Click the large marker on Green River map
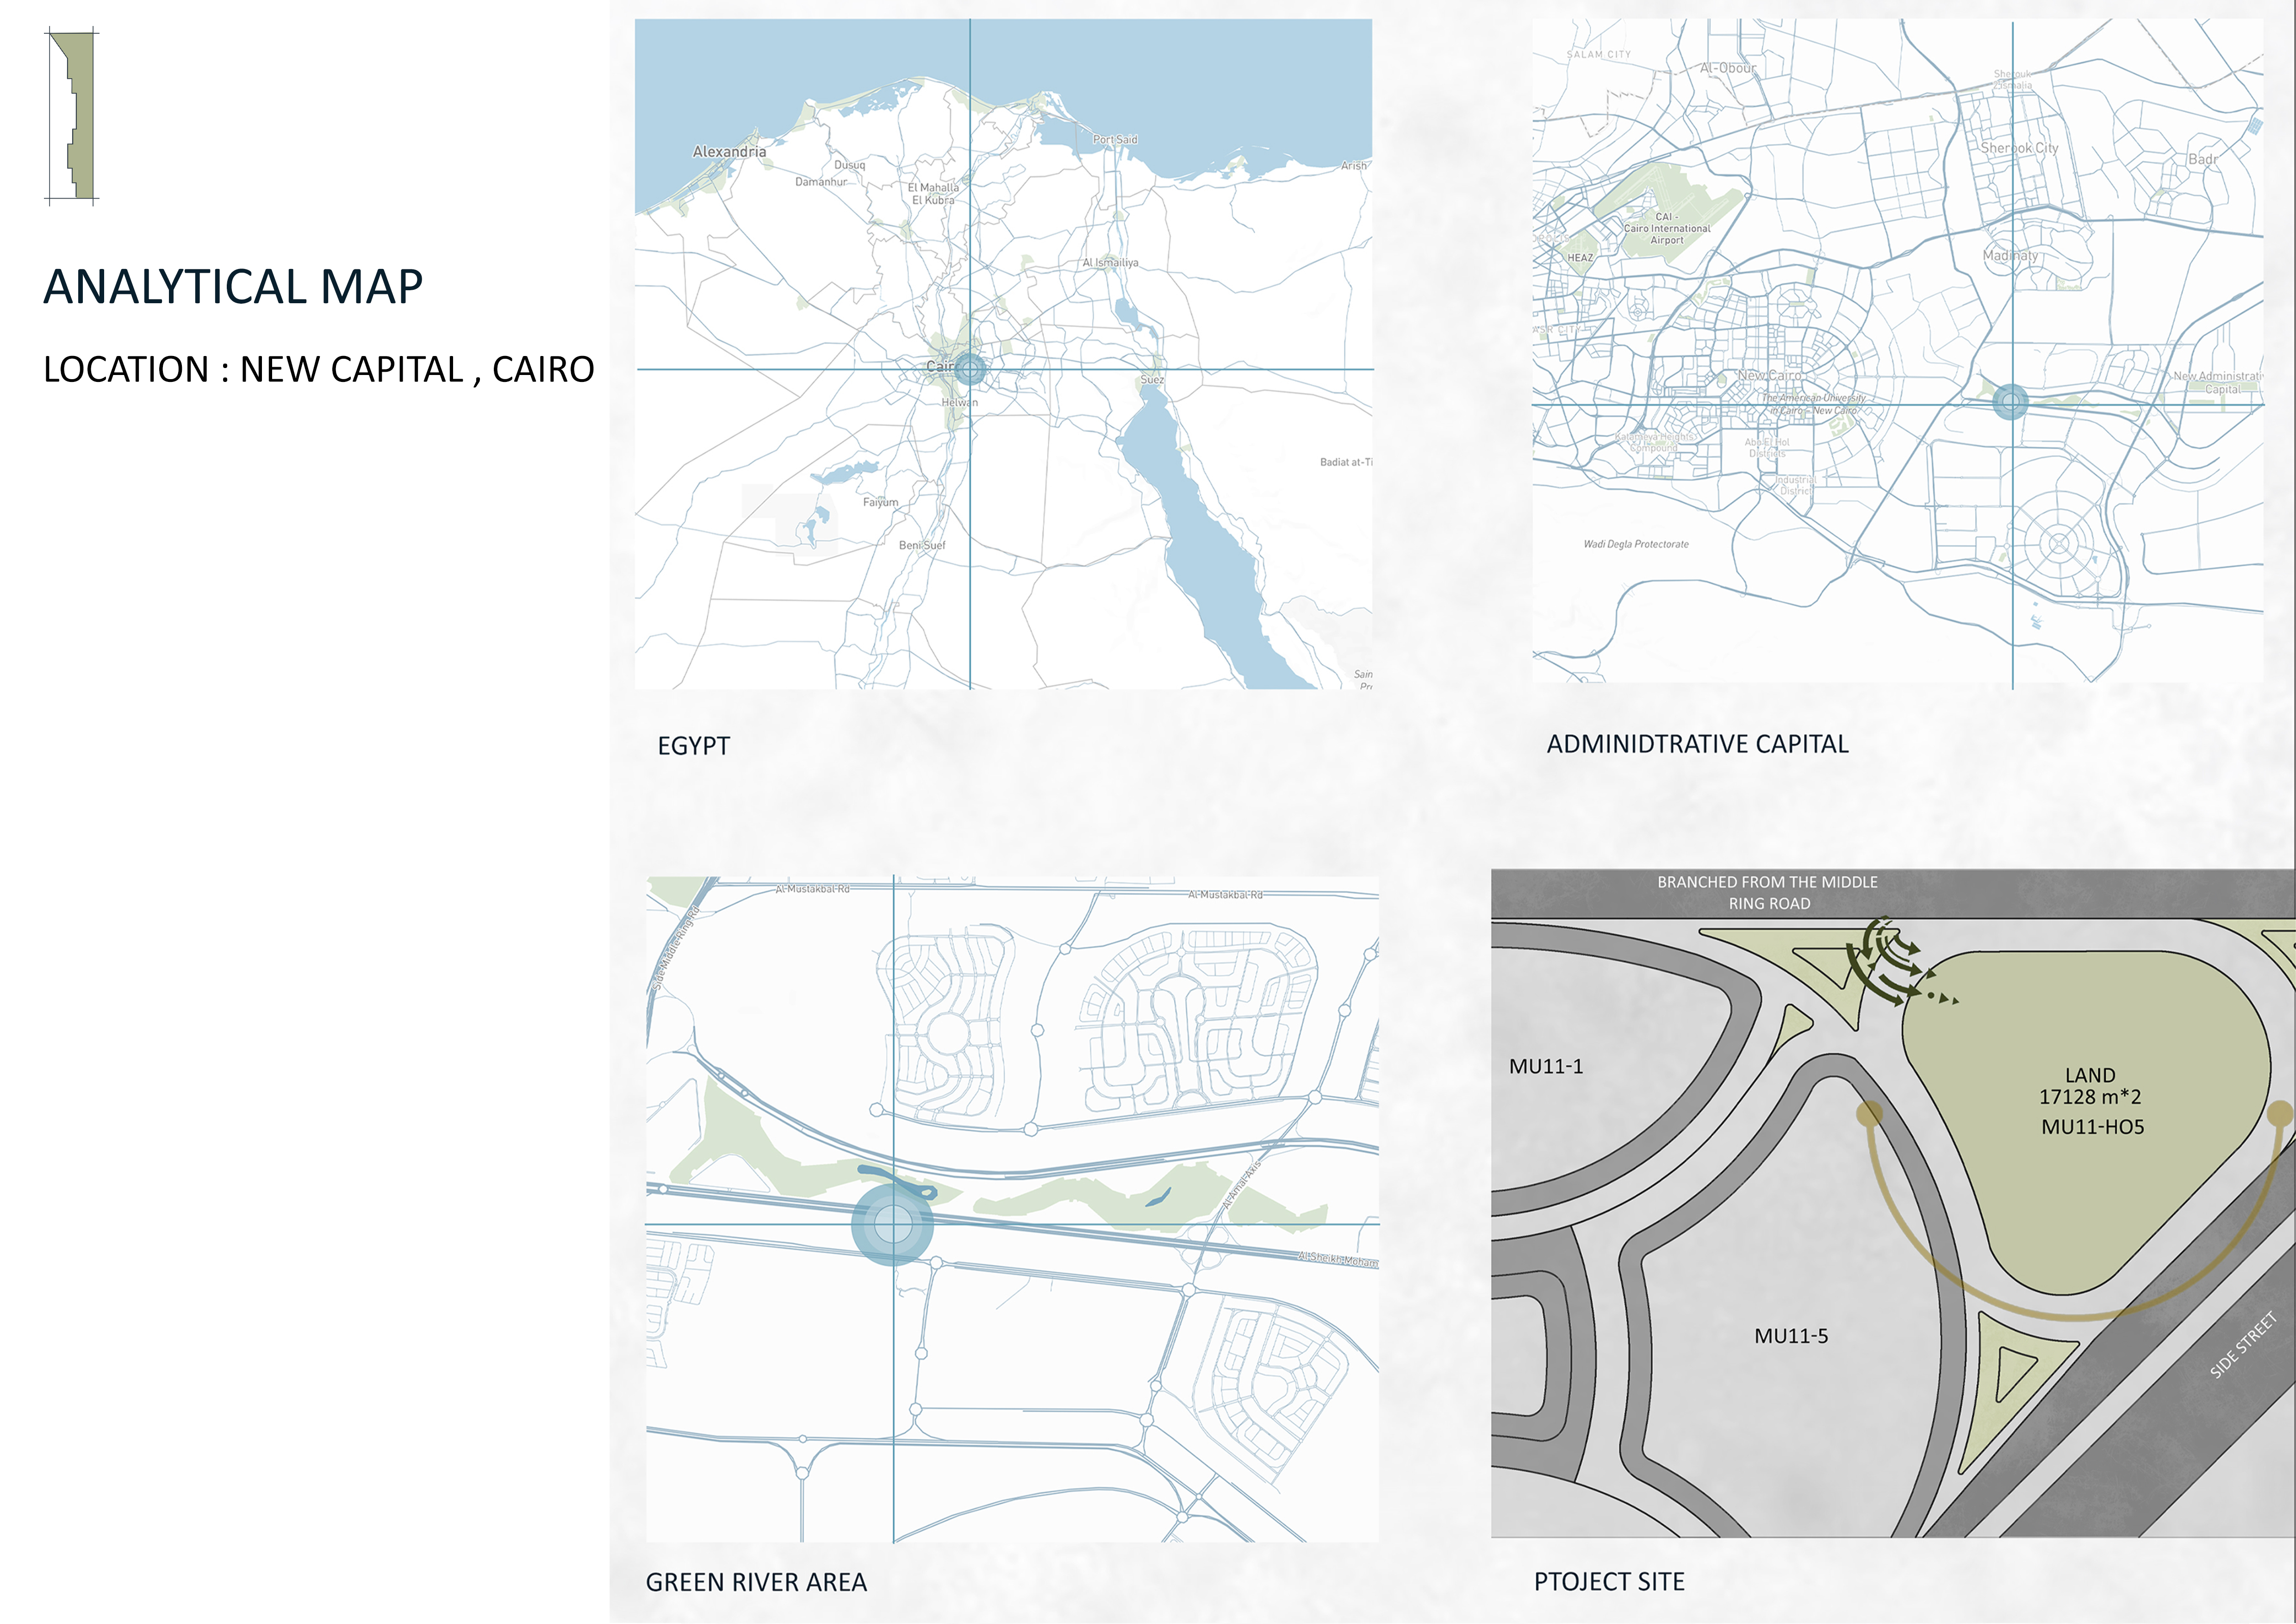 point(892,1225)
